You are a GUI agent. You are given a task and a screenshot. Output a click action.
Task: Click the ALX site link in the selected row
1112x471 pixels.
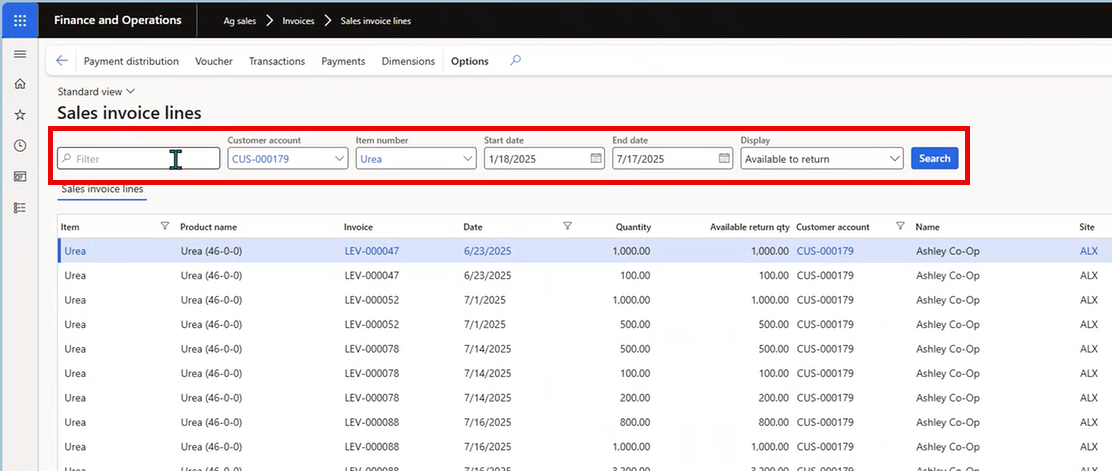pyautogui.click(x=1089, y=251)
